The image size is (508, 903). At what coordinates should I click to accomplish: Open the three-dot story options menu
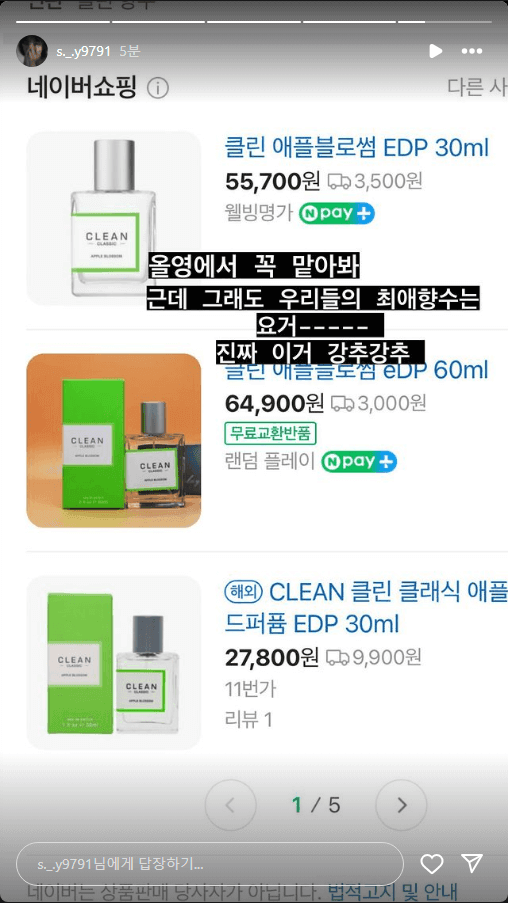click(472, 51)
